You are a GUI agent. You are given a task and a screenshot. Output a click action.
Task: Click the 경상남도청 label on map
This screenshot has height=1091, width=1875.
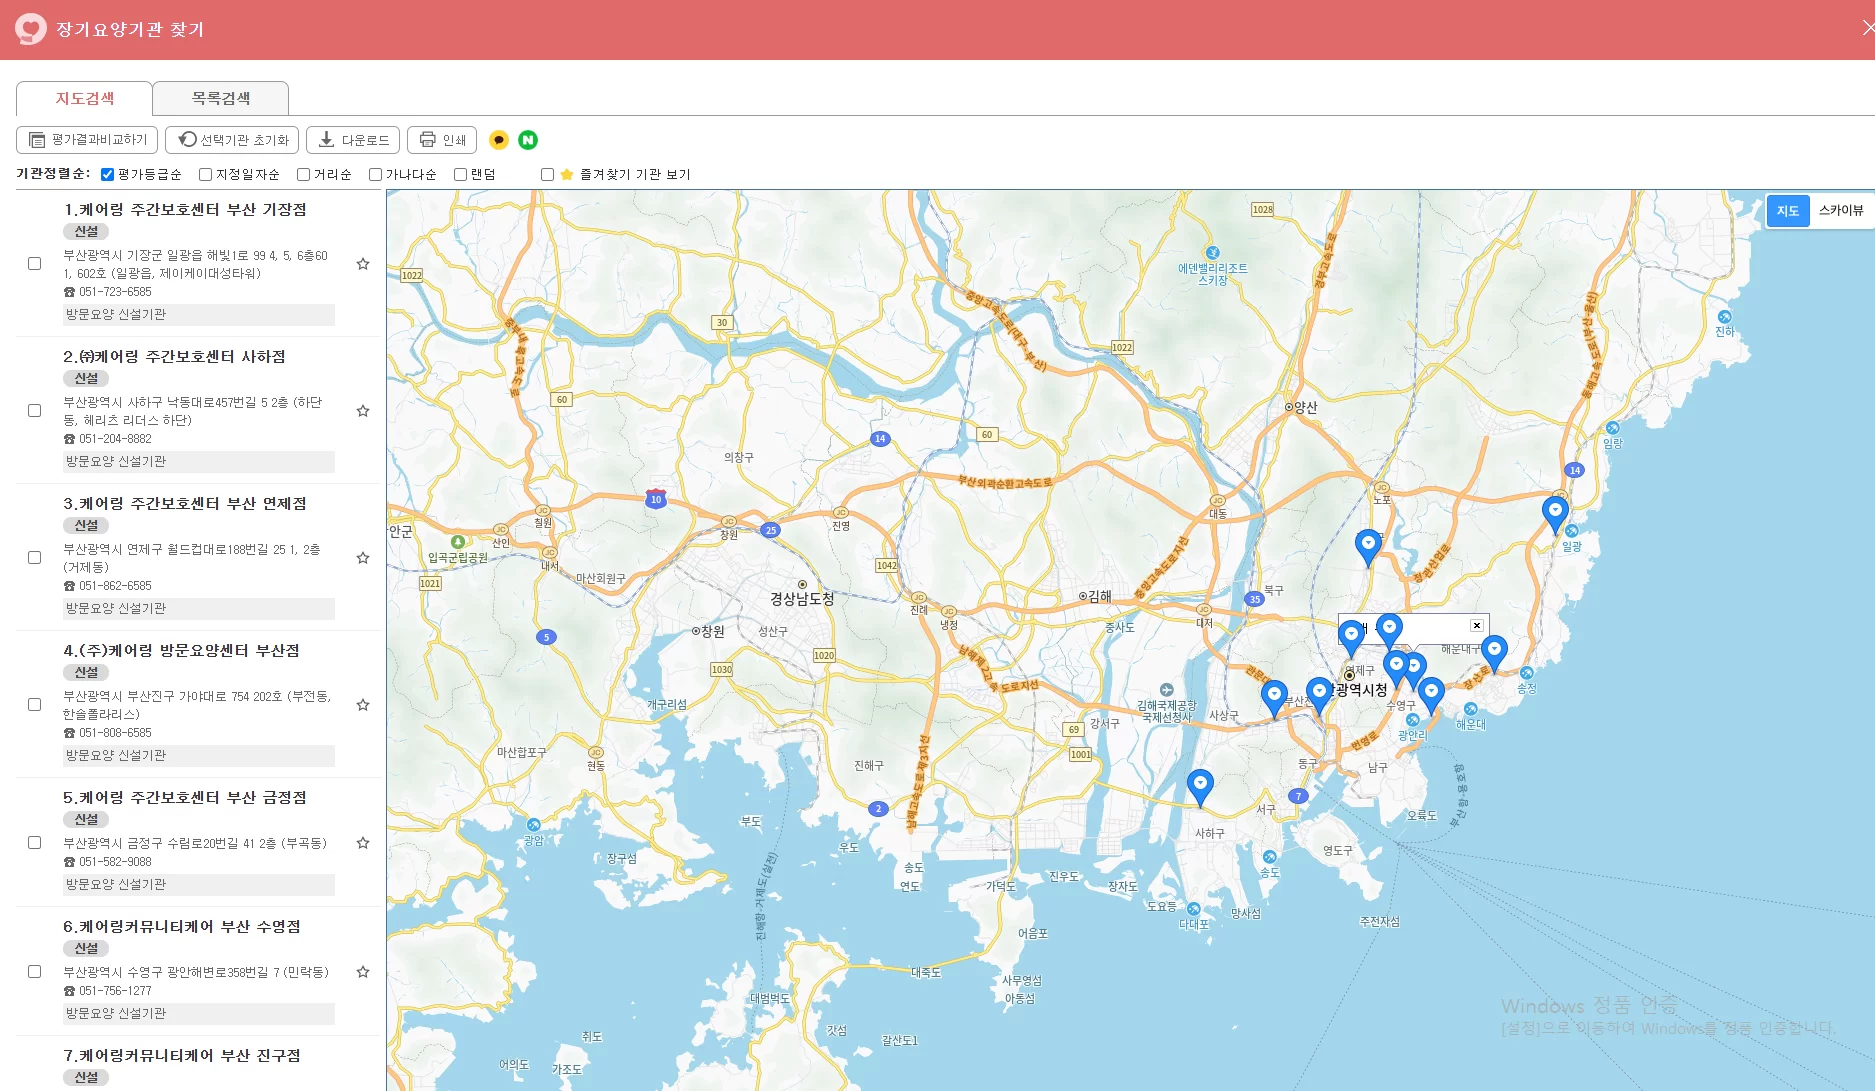tap(802, 599)
